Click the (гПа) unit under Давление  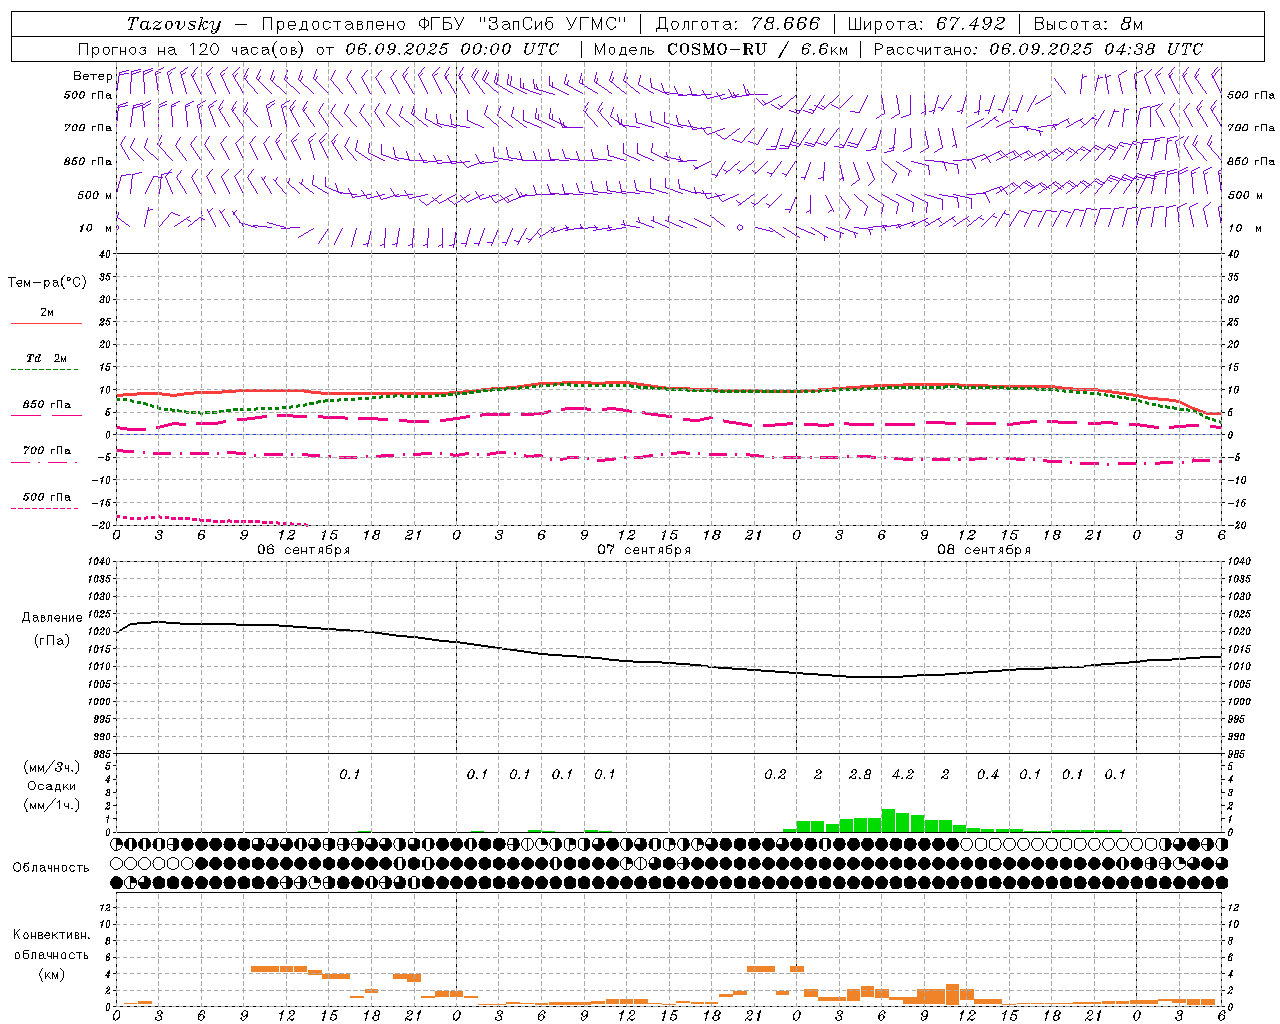[x=52, y=641]
